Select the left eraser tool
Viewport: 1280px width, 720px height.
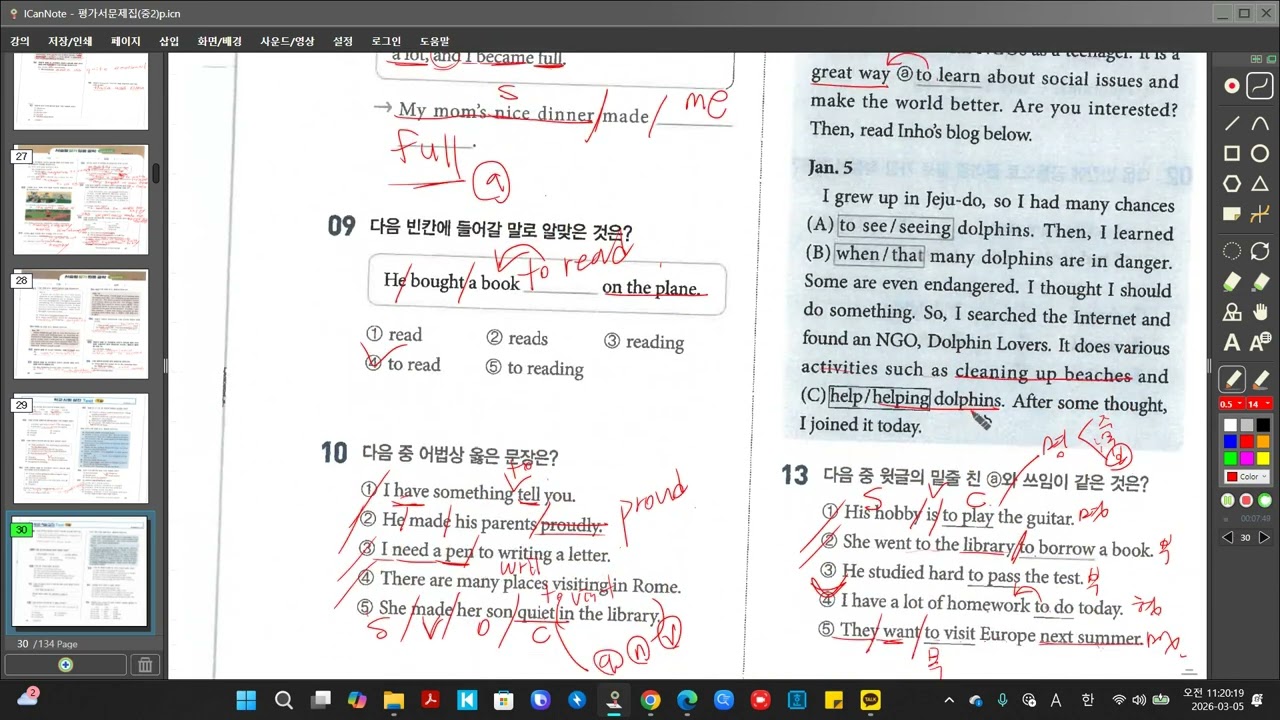click(1232, 282)
